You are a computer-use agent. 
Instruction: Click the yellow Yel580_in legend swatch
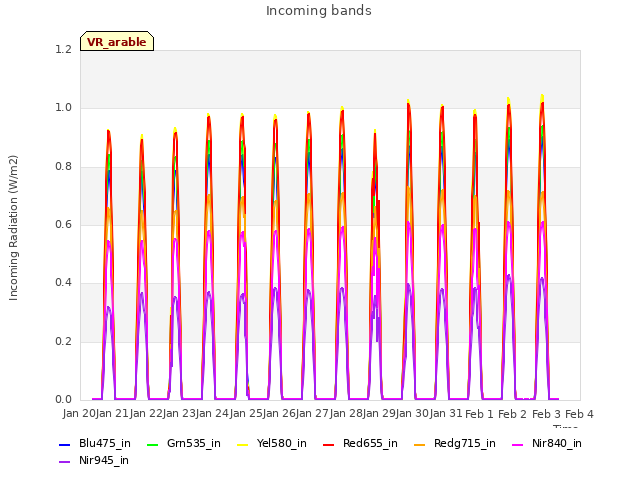point(242,444)
